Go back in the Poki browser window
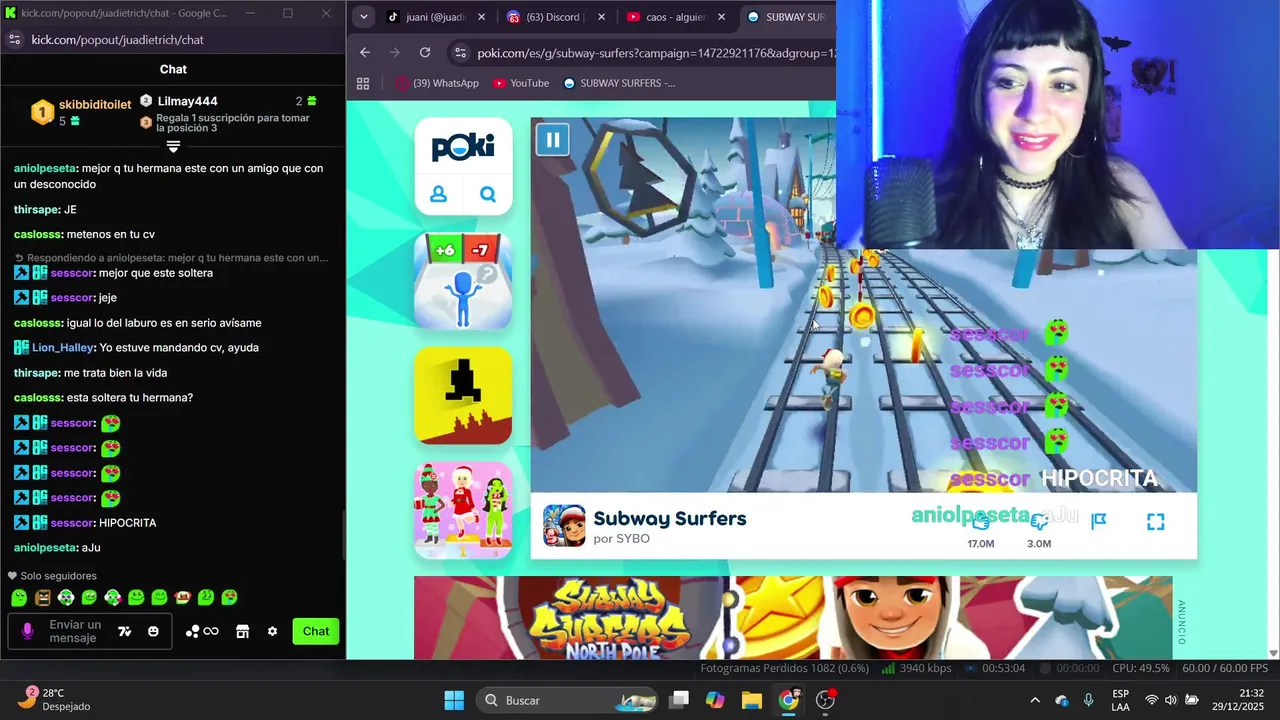The height and width of the screenshot is (720, 1280). click(x=365, y=52)
